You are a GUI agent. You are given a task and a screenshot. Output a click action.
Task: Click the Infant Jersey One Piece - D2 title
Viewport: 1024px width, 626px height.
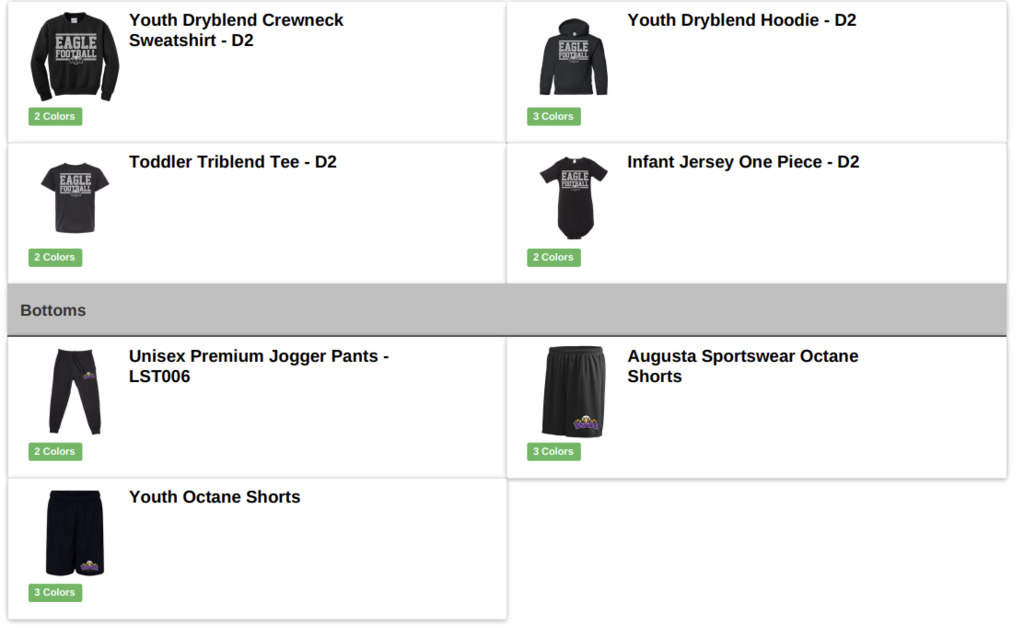click(743, 162)
